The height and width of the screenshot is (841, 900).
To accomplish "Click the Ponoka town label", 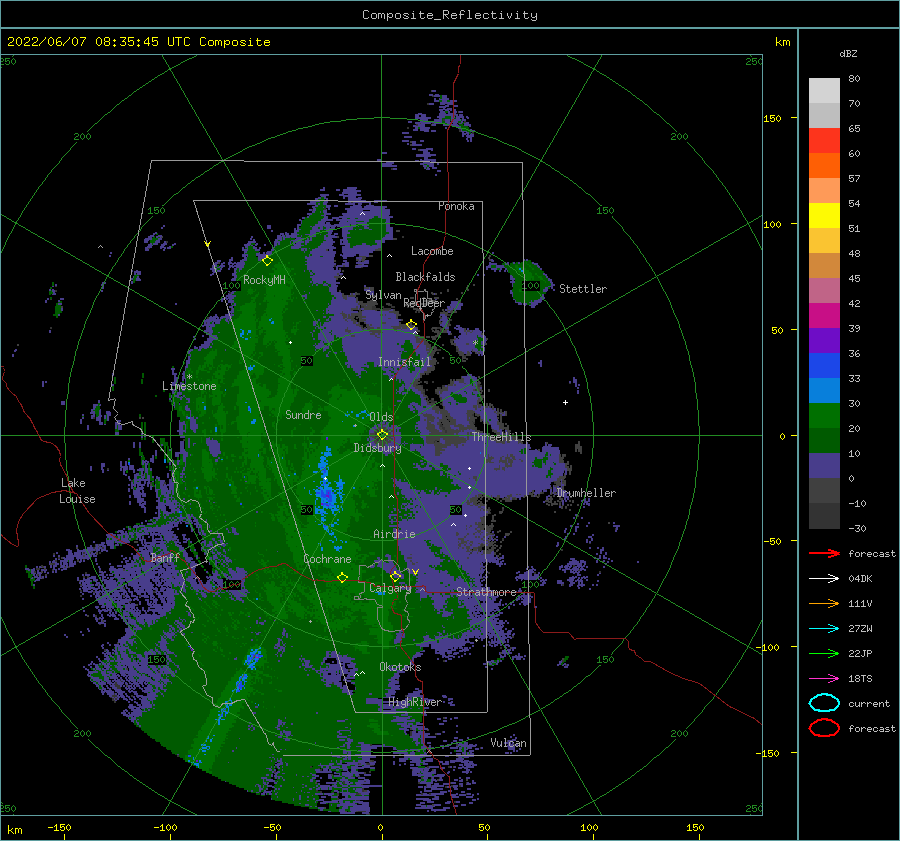I will (456, 206).
